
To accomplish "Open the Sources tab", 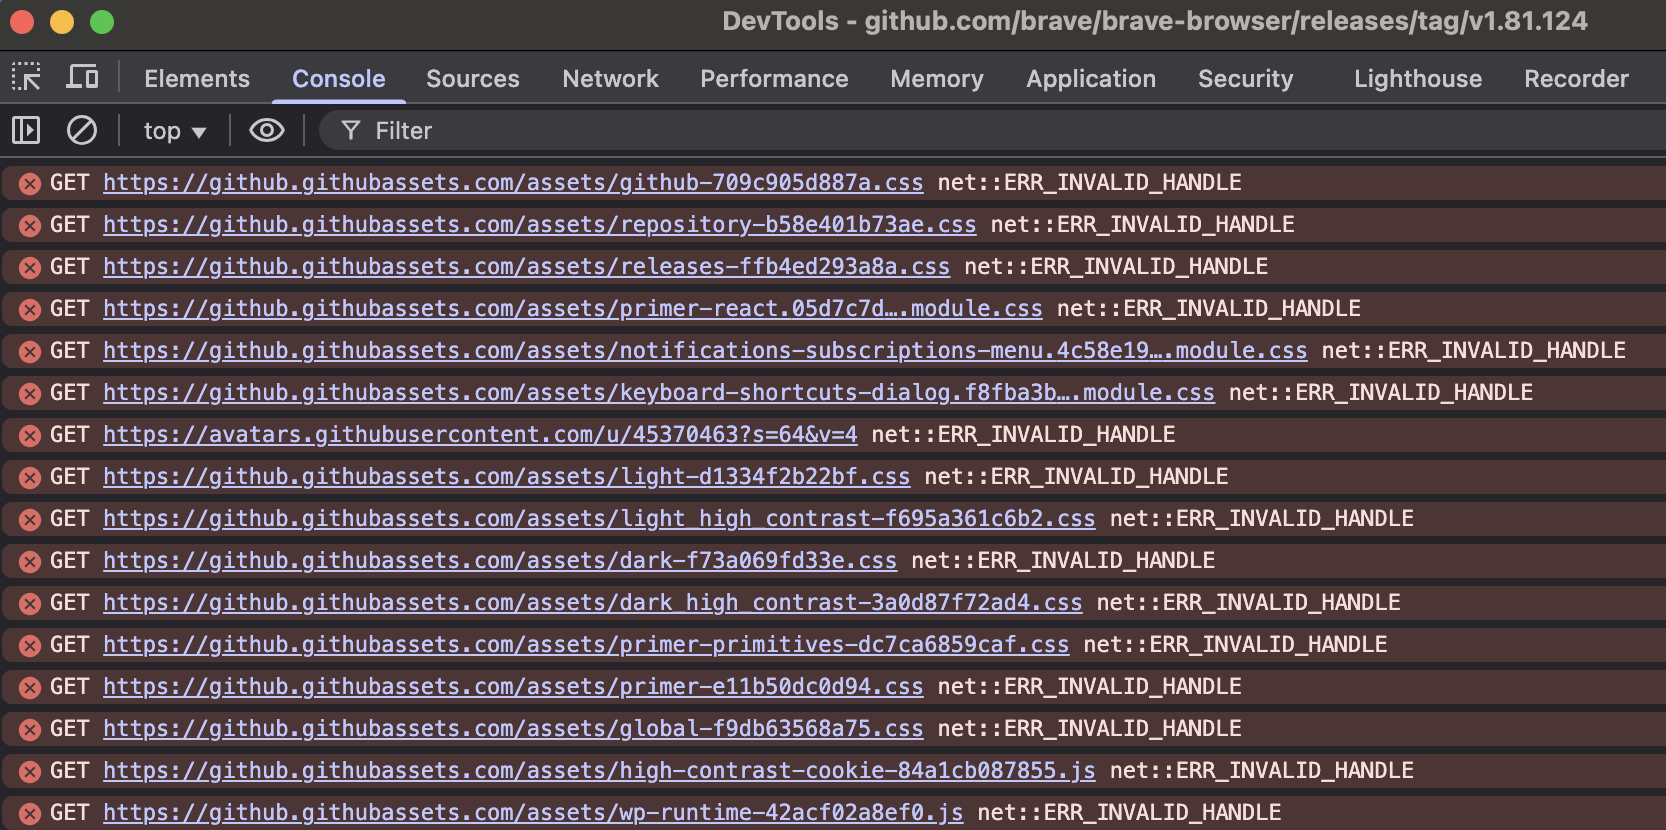I will tap(473, 79).
